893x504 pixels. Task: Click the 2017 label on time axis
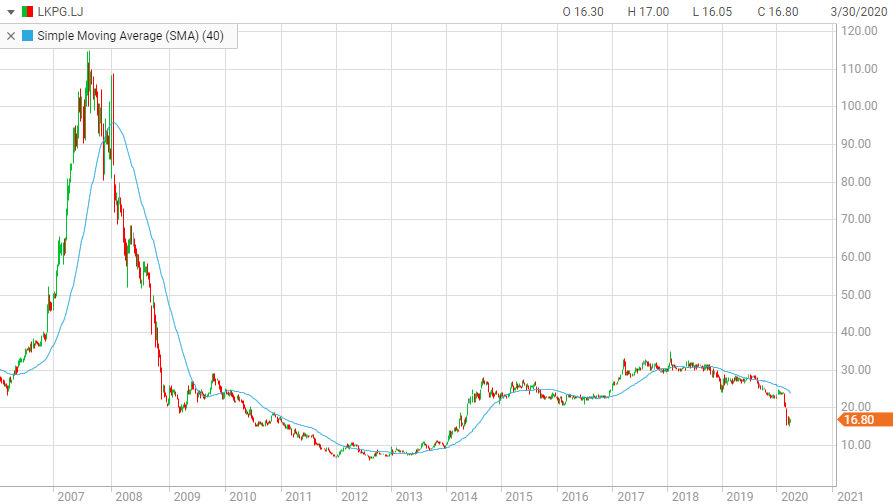(630, 496)
